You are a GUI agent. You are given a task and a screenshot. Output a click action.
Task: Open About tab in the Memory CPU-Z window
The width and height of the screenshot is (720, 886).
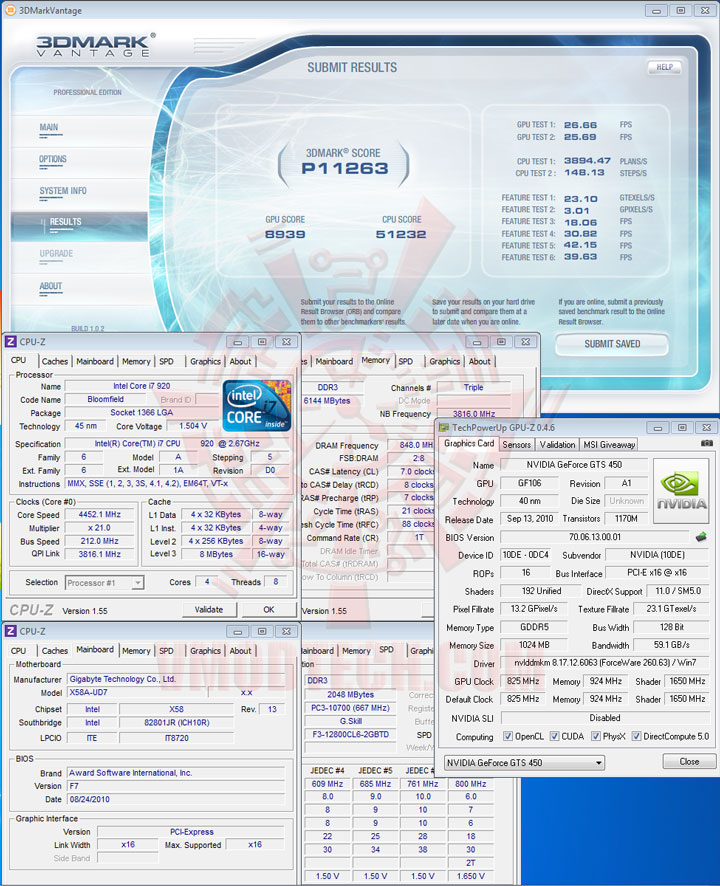(479, 362)
